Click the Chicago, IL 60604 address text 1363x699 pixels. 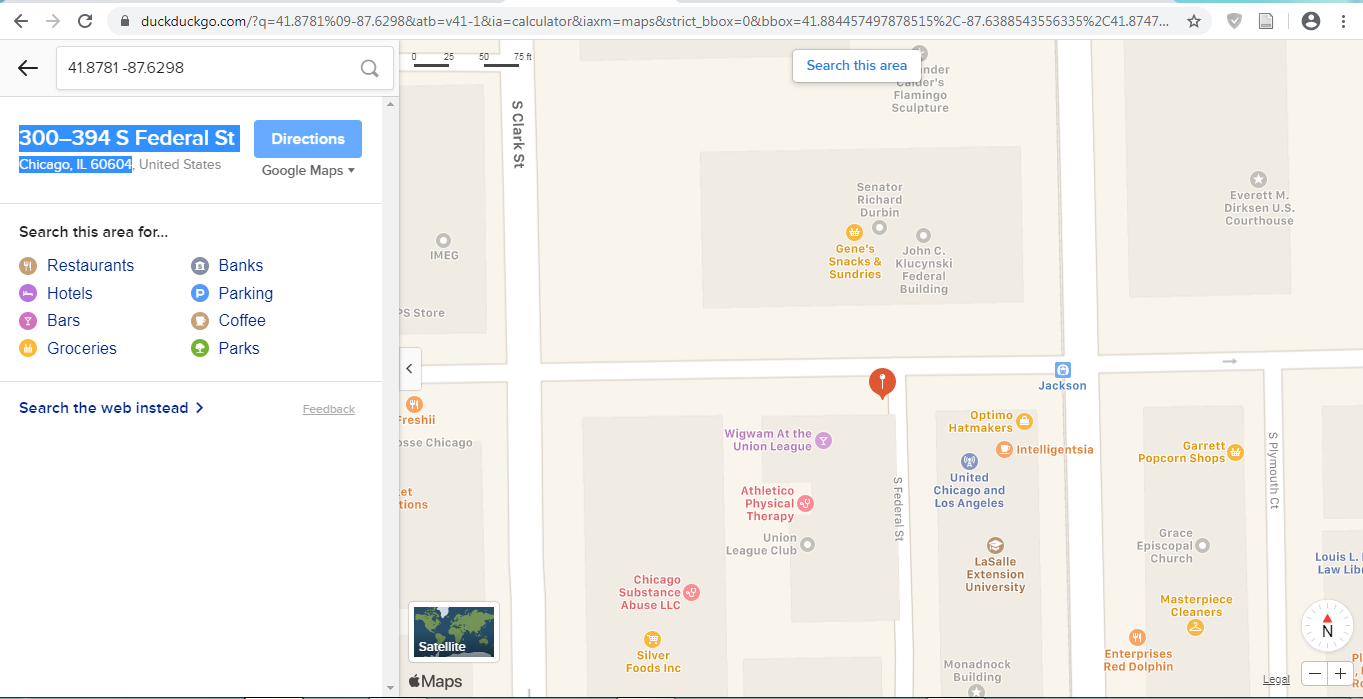[x=76, y=164]
